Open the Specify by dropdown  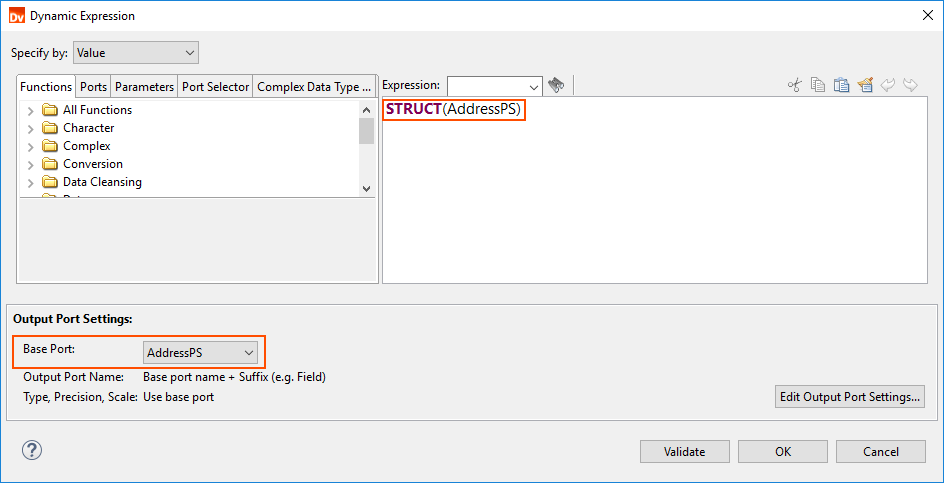coord(136,53)
